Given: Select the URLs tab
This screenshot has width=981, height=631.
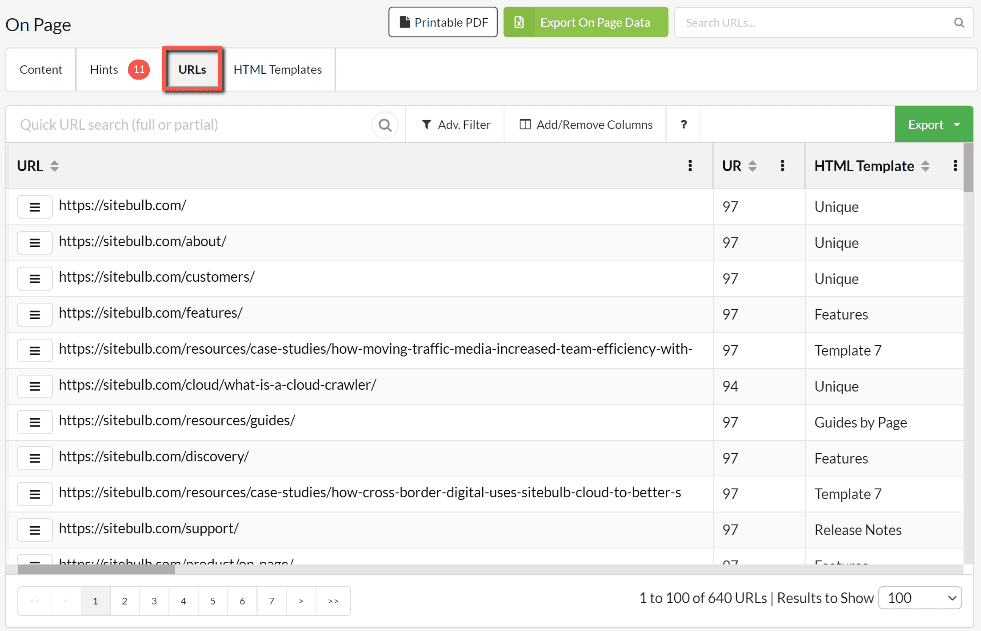Looking at the screenshot, I should coord(193,69).
